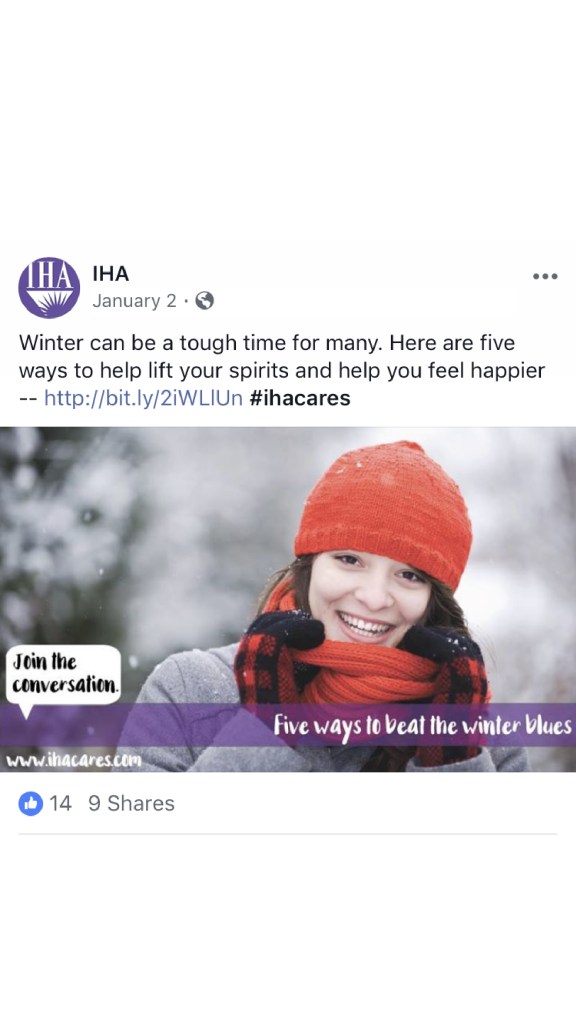The width and height of the screenshot is (576, 1024).
Task: Open the IHA page name link
Action: pyautogui.click(x=111, y=274)
